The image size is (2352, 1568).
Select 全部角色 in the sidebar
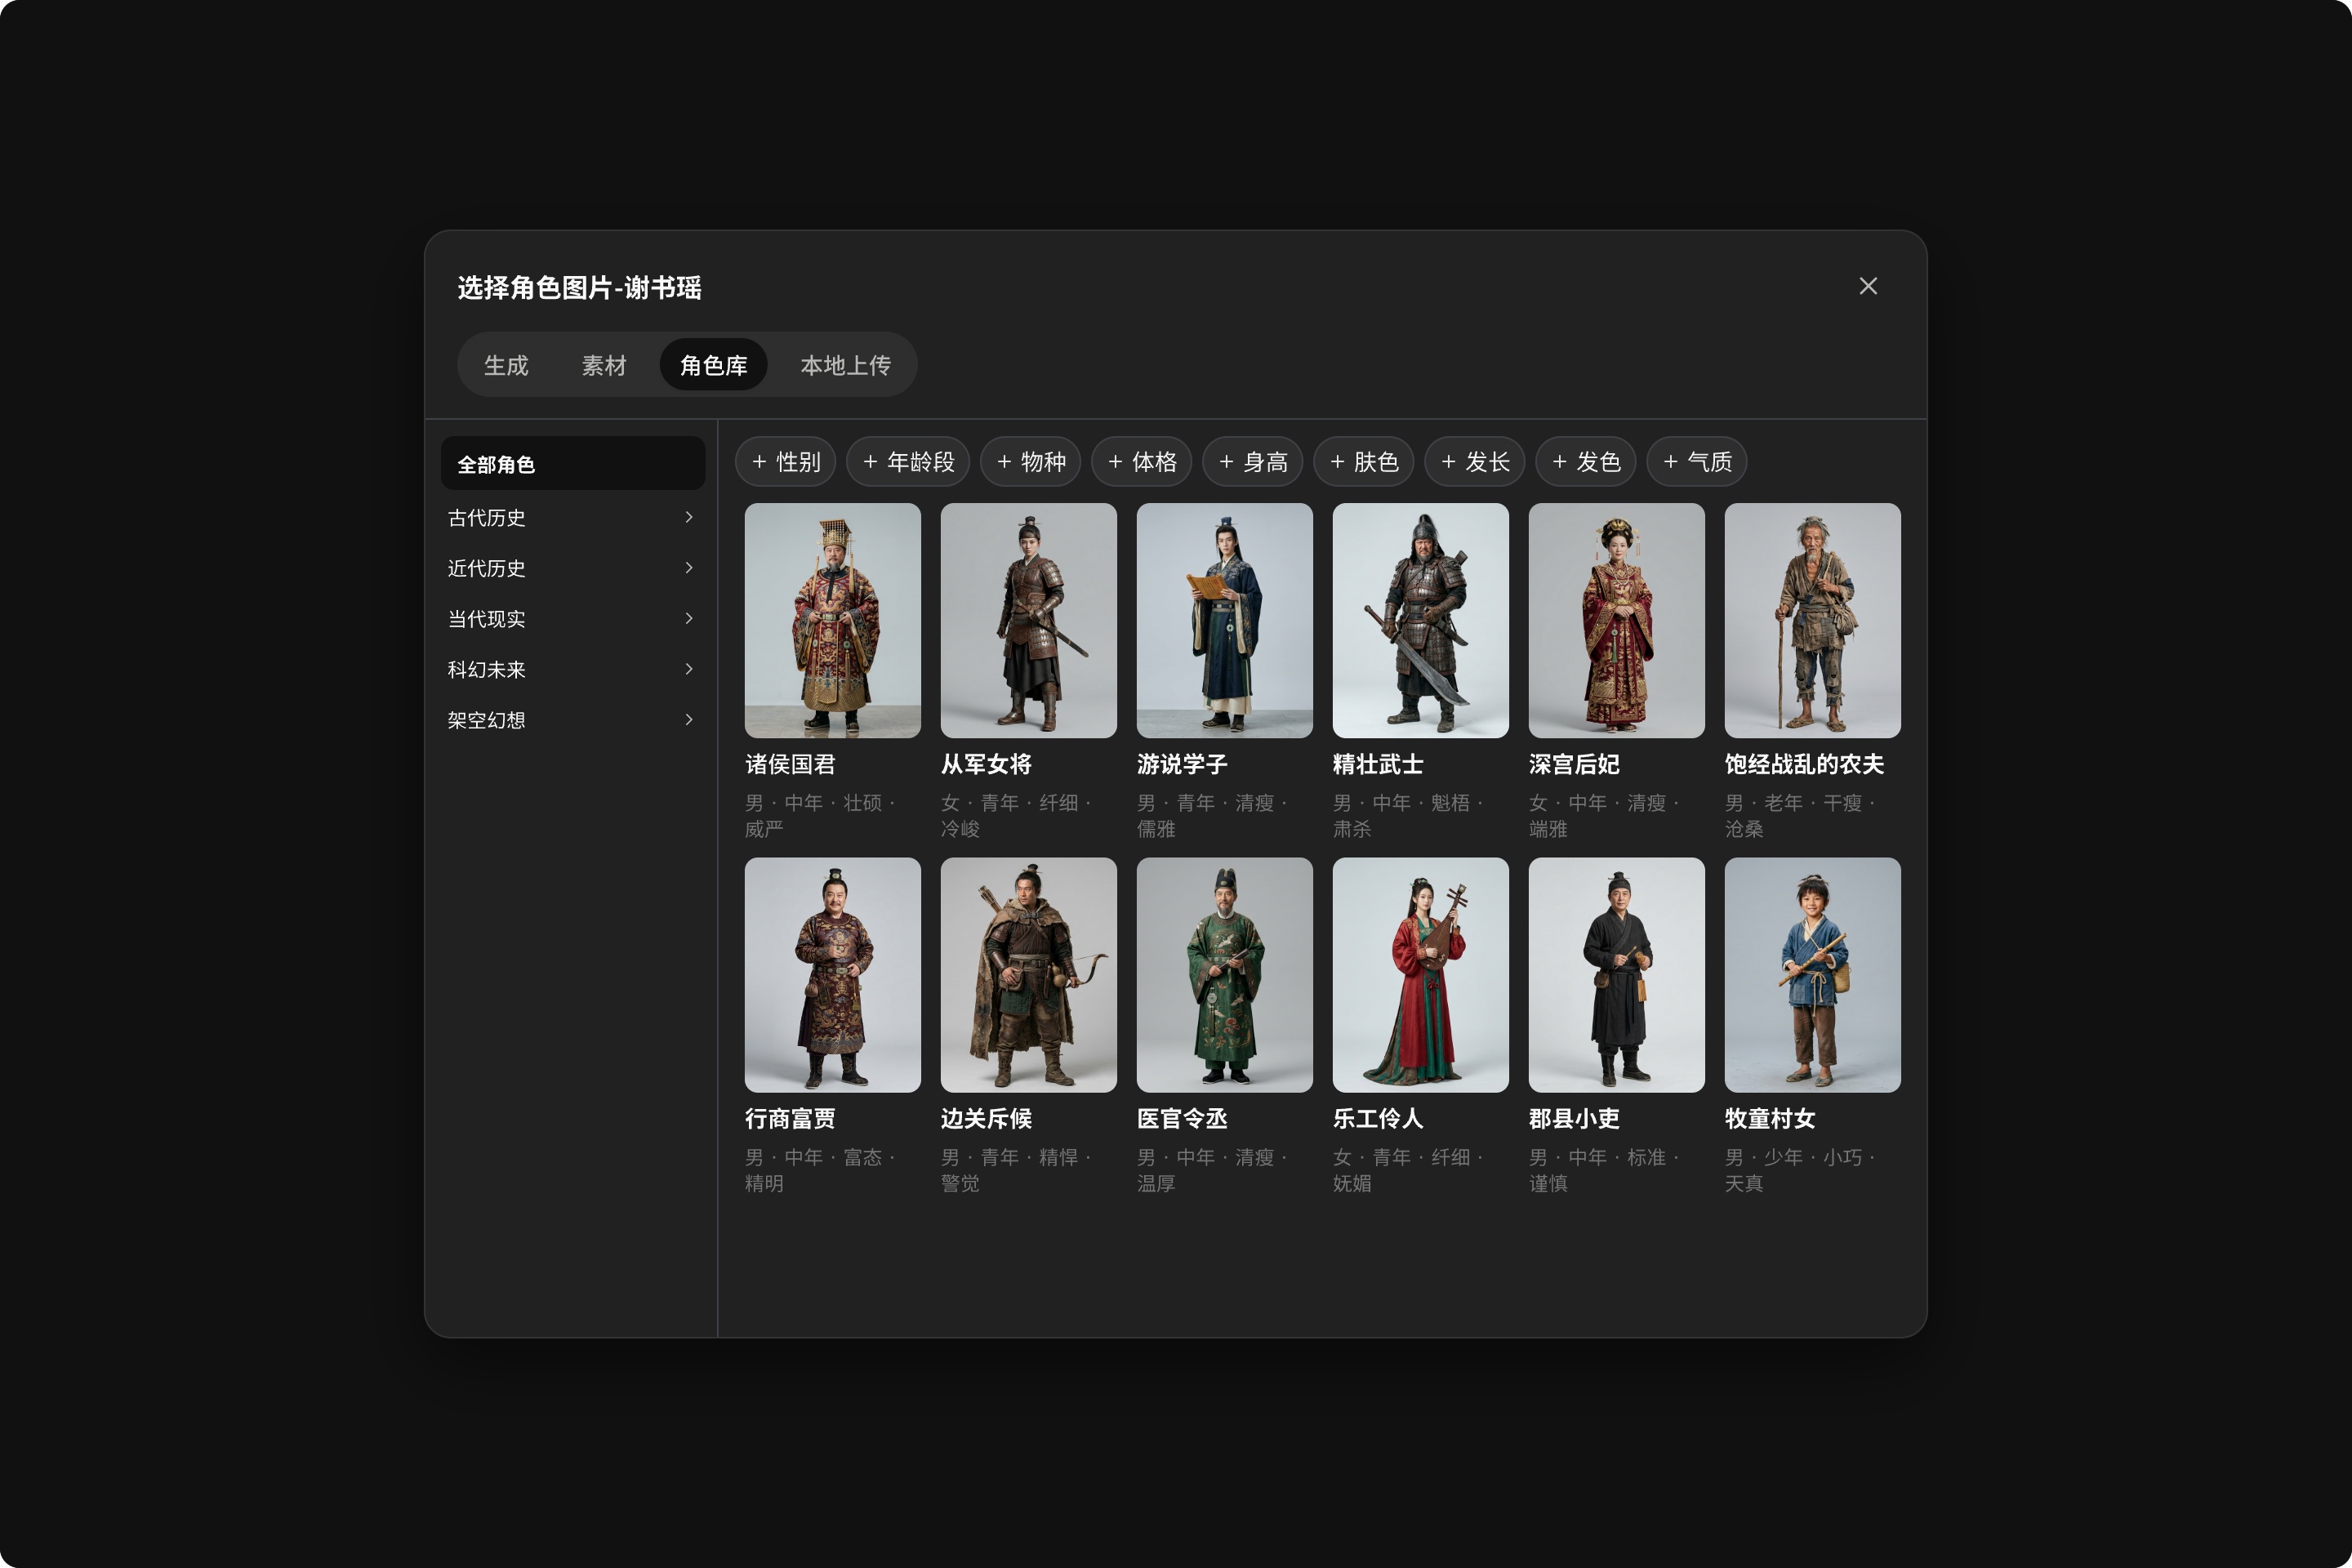573,464
